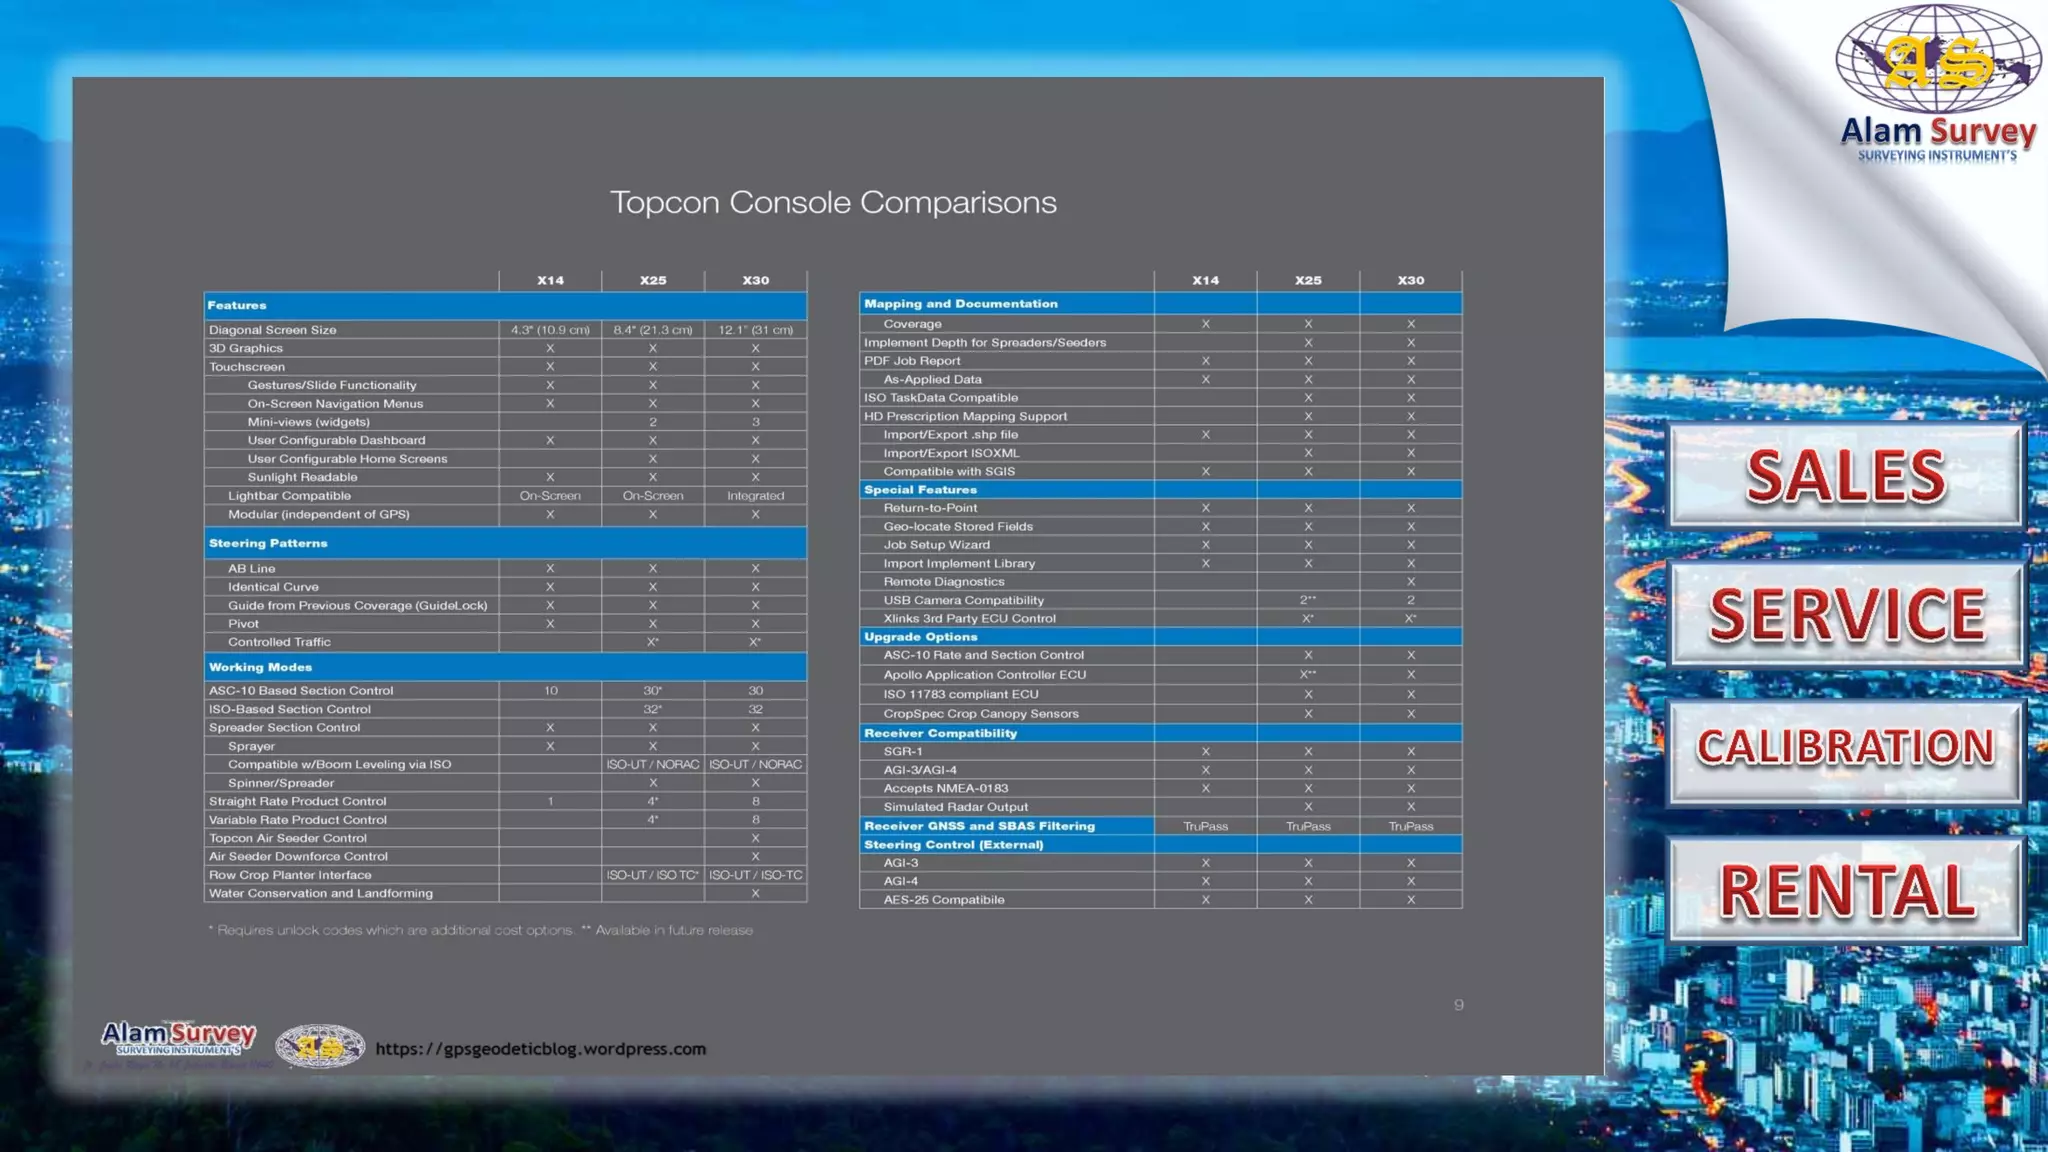The width and height of the screenshot is (2048, 1152).
Task: Click the X14 column header in right table
Action: click(x=1205, y=281)
